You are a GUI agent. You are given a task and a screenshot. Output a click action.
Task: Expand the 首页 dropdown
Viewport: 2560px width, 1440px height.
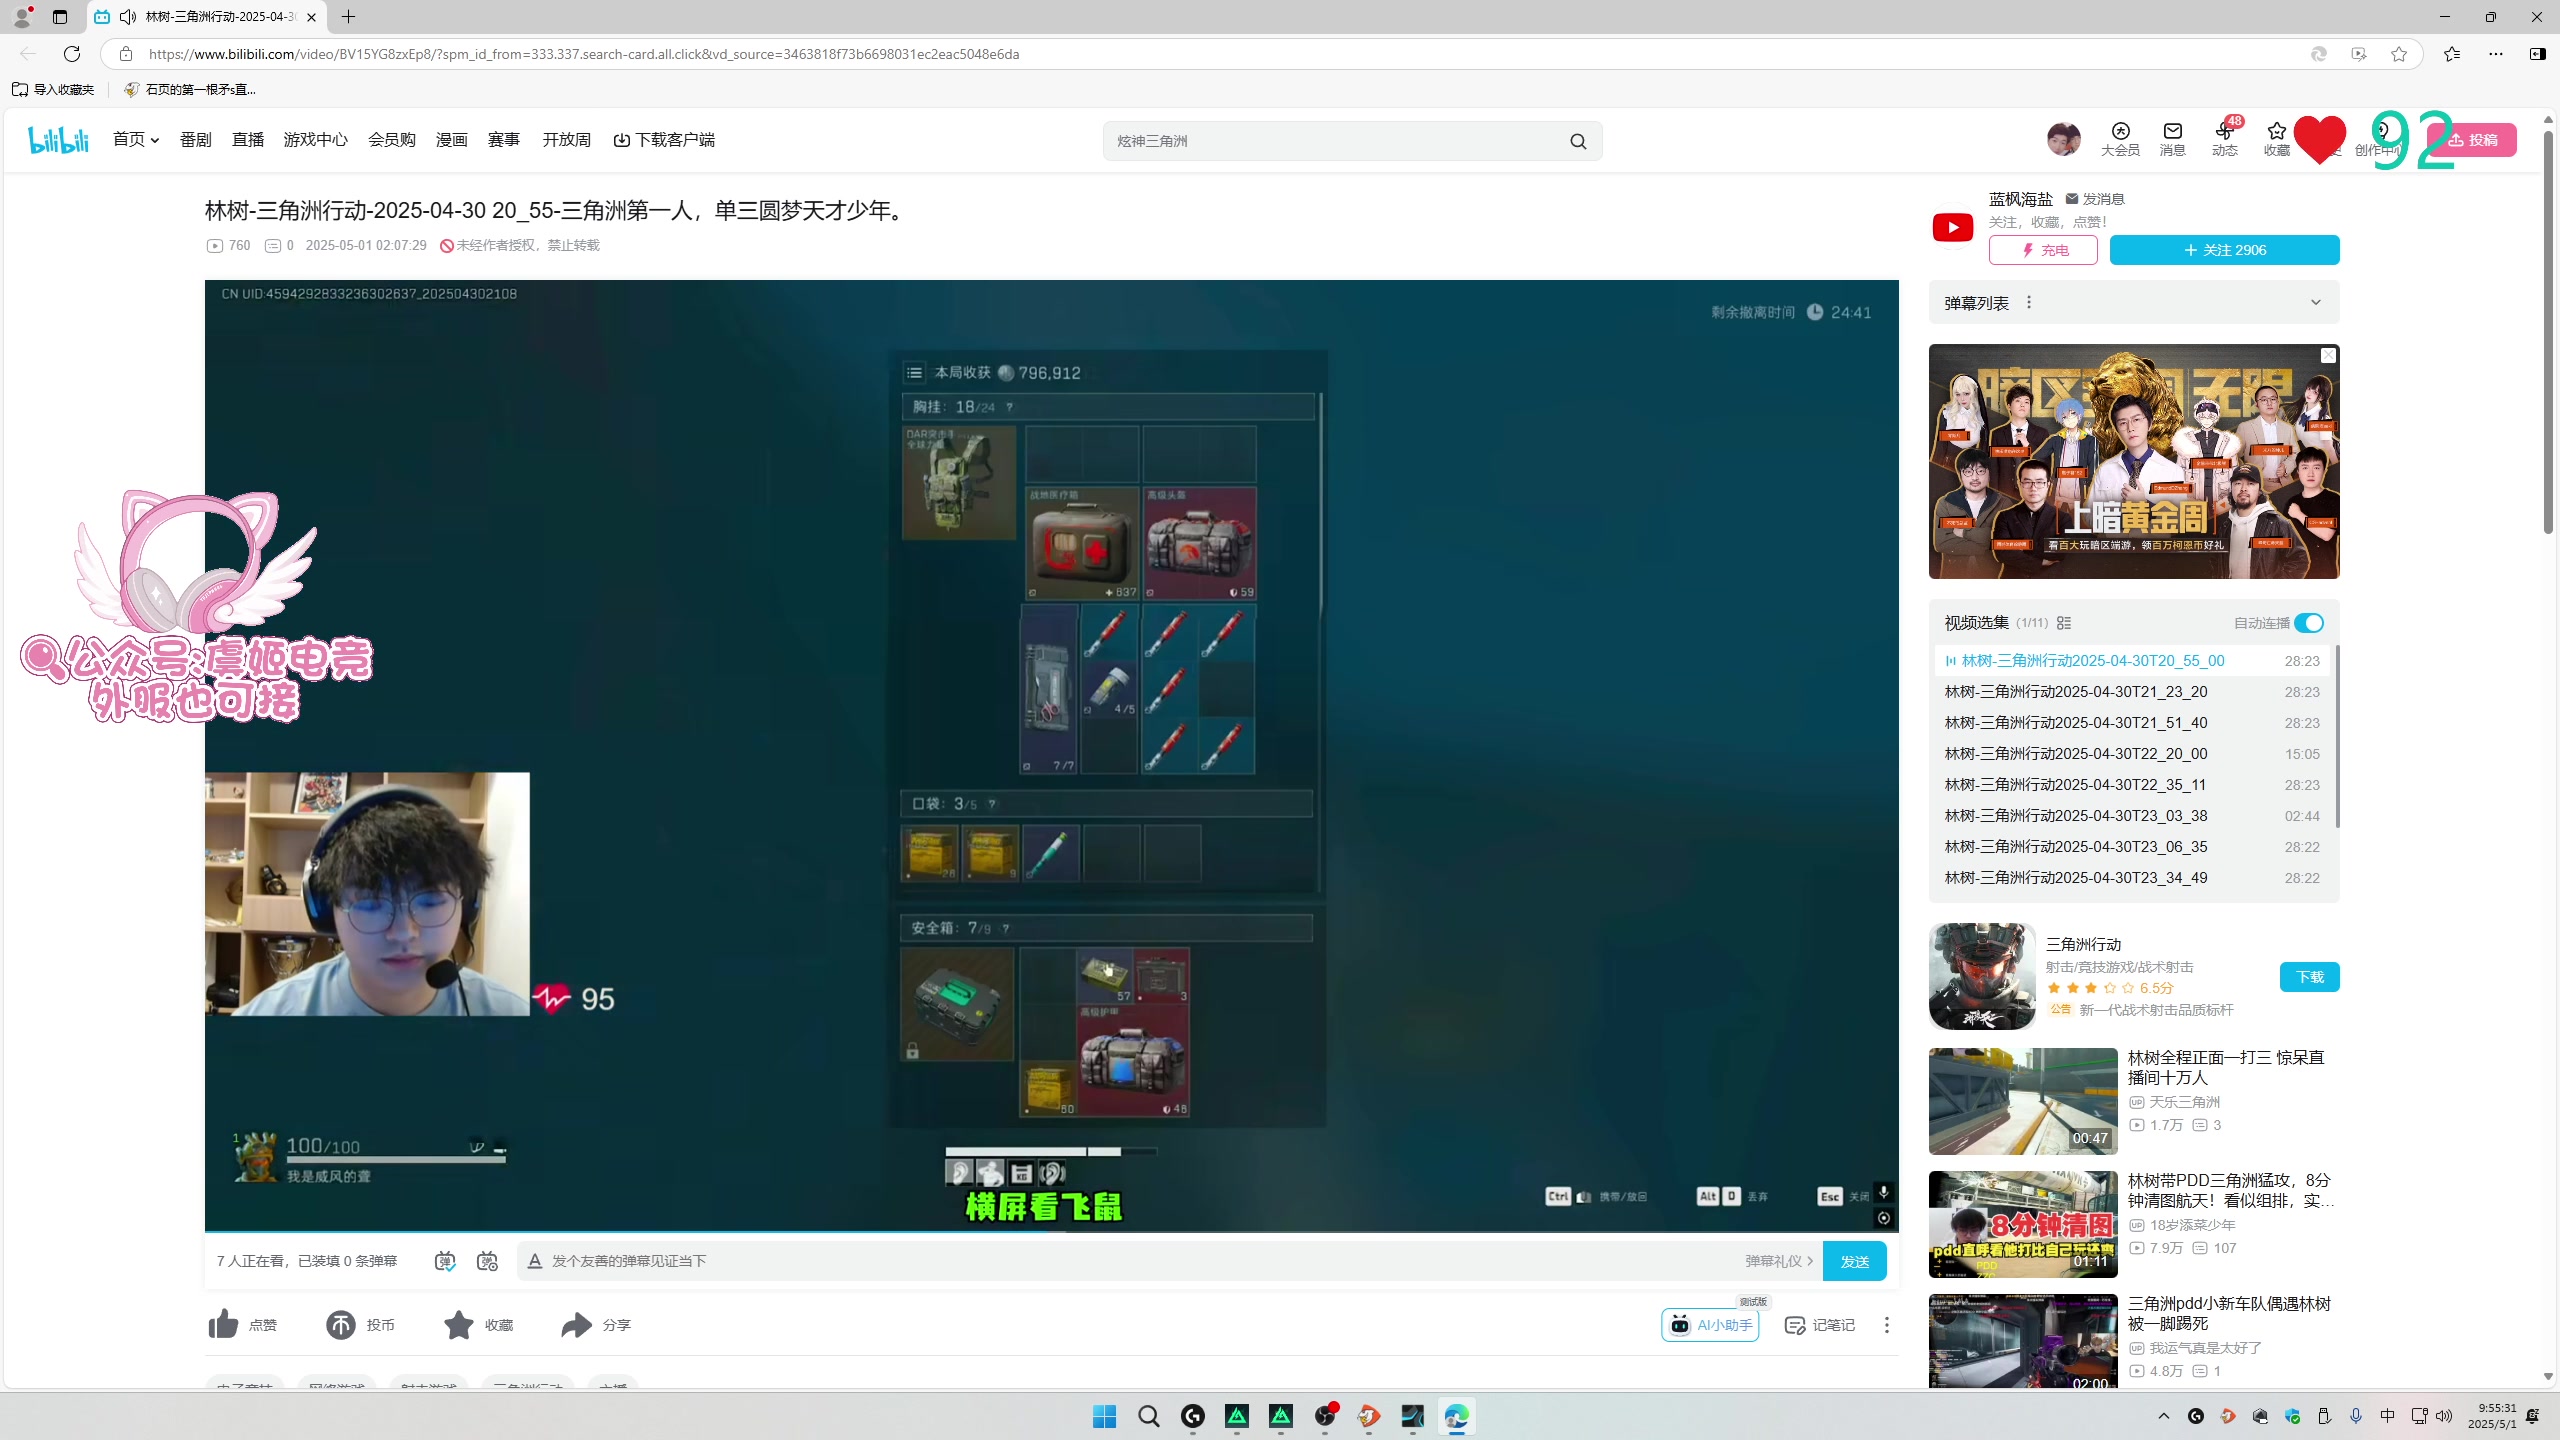coord(136,140)
